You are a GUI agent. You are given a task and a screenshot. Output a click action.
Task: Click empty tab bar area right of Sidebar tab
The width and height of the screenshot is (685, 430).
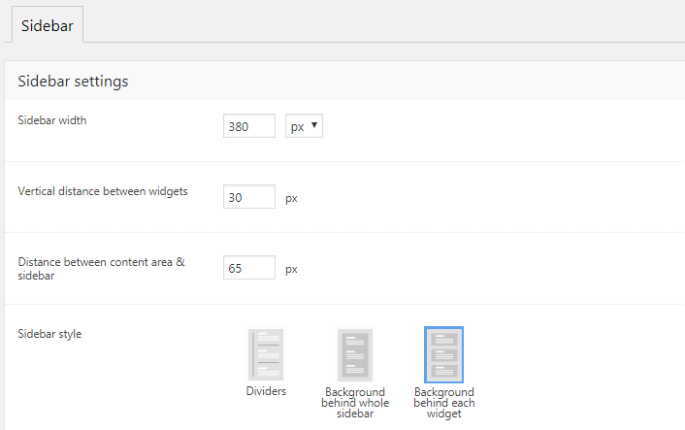pos(380,23)
